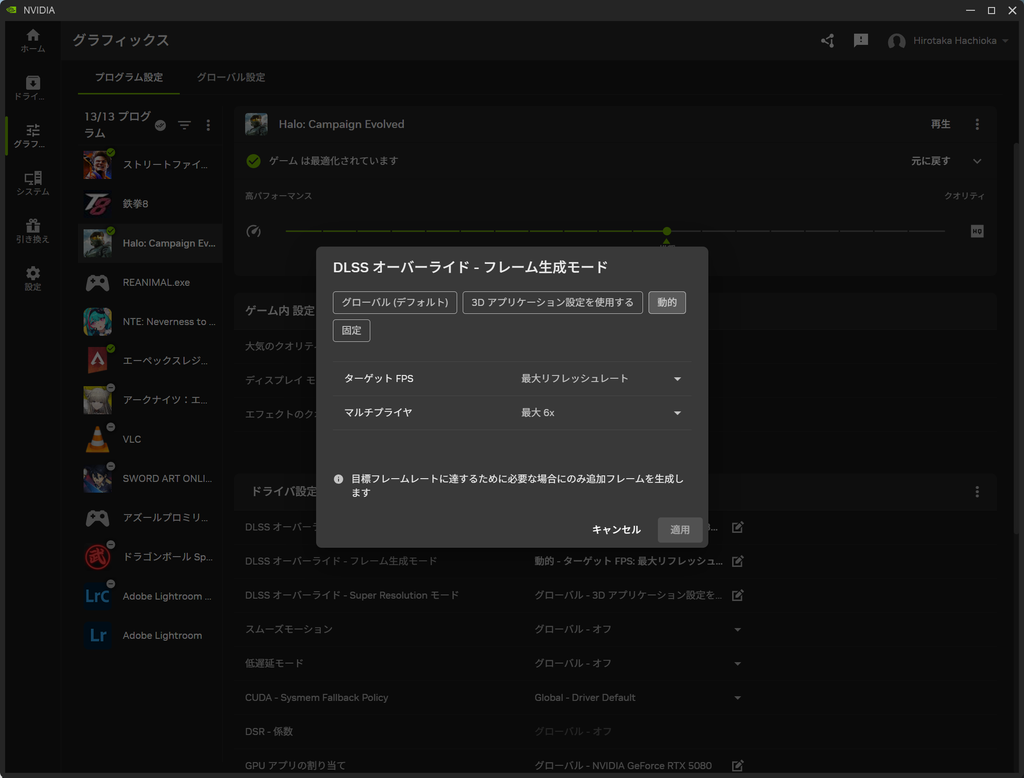Open the Redeem (引き換え) gift icon
Viewport: 1024px width, 778px height.
[33, 231]
